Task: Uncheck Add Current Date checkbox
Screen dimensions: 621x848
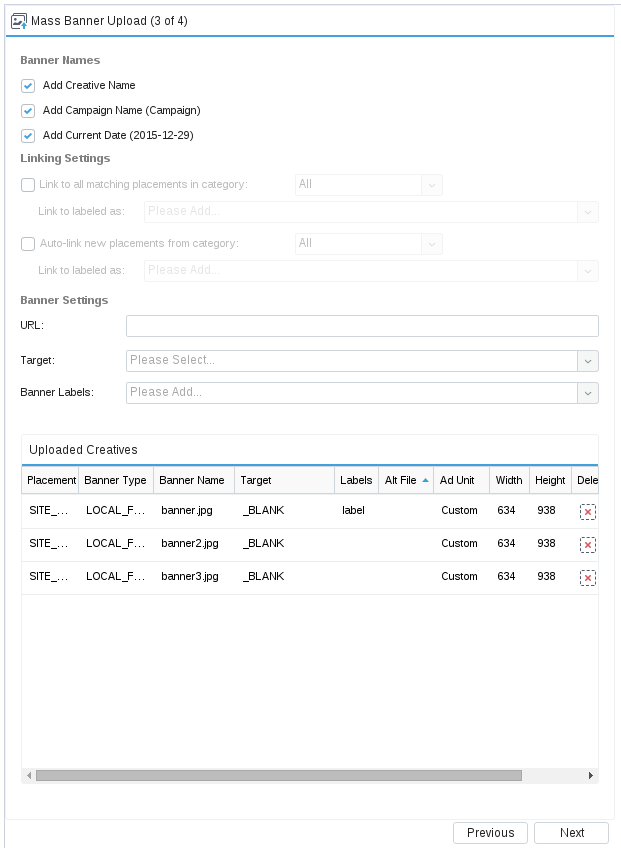Action: pyautogui.click(x=28, y=135)
